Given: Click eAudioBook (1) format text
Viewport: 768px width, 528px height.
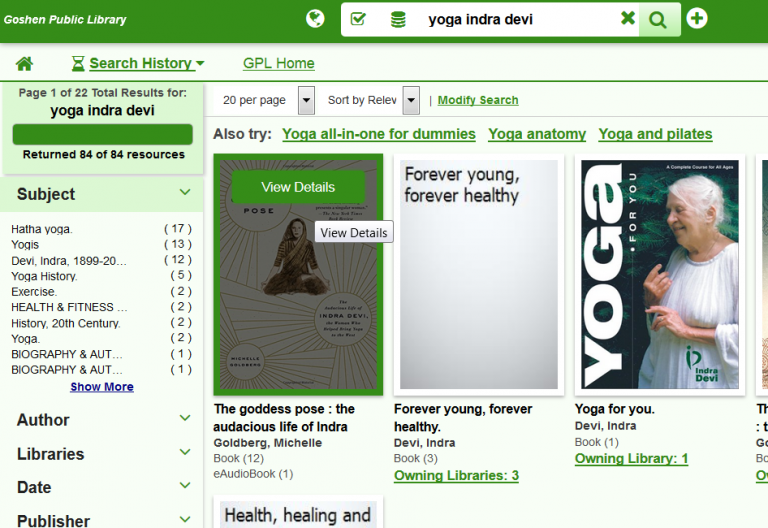Looking at the screenshot, I should point(253,474).
